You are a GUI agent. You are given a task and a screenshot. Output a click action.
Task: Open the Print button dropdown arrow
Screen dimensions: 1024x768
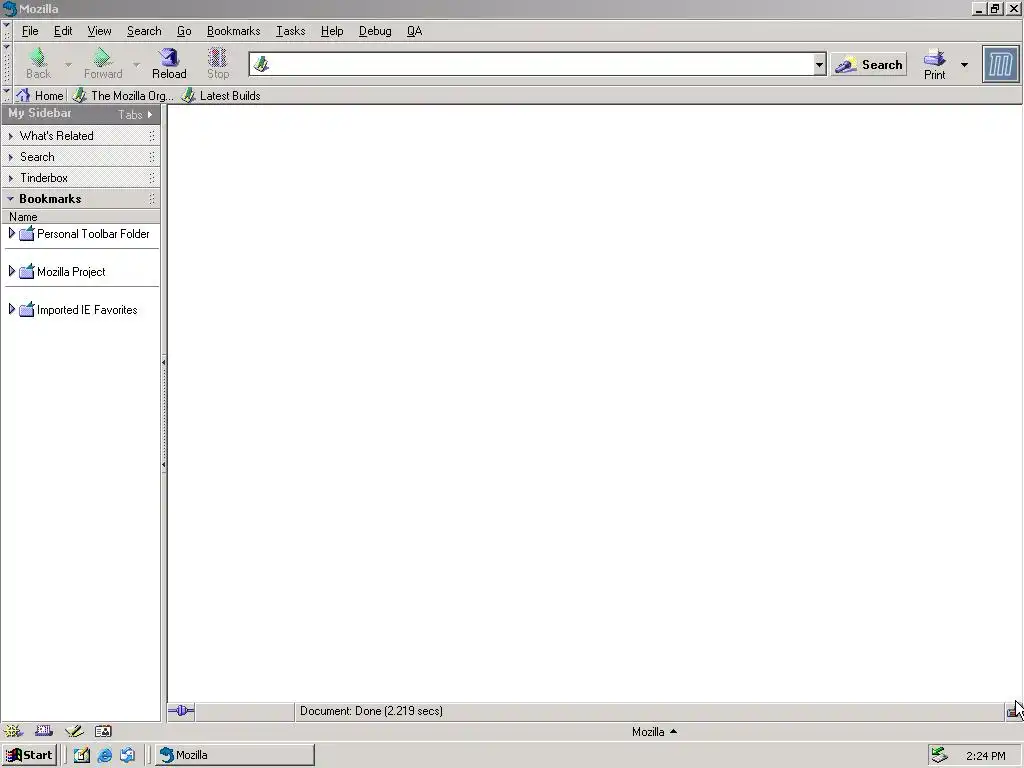[x=964, y=65]
